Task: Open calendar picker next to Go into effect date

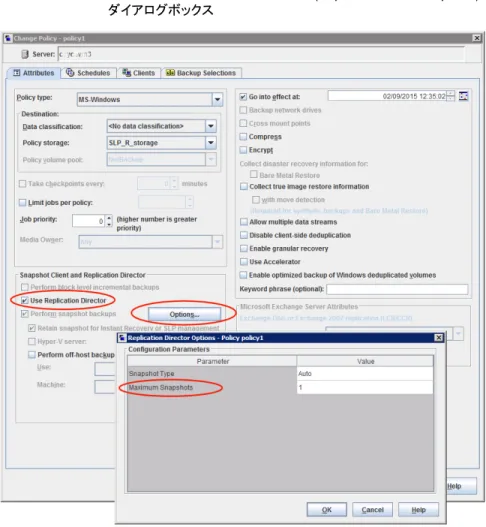Action: coord(463,96)
